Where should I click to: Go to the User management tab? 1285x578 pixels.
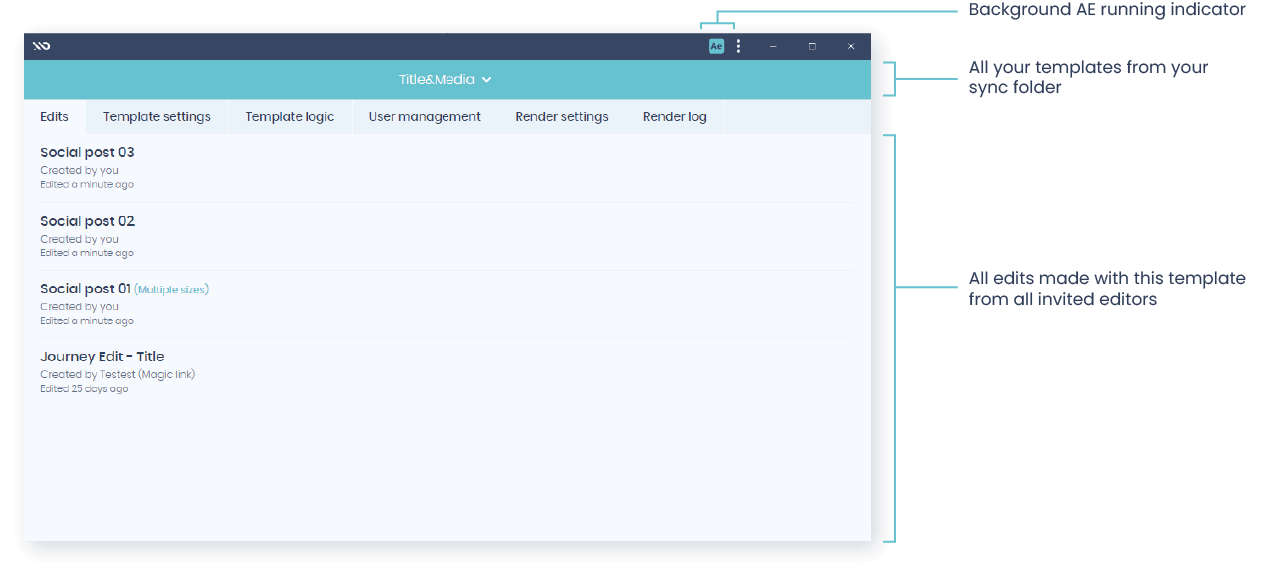[x=425, y=117]
